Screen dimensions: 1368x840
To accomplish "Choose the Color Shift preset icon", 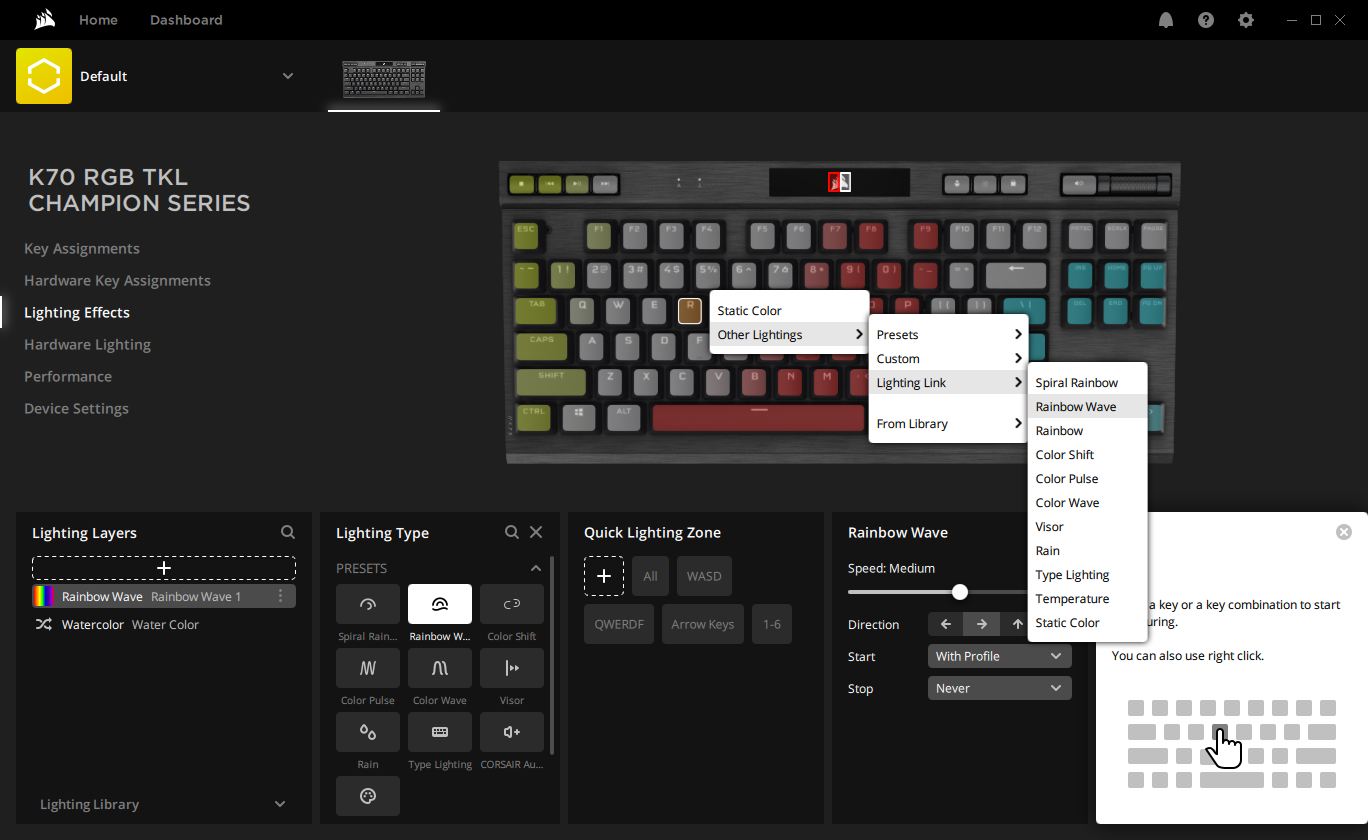I will [512, 604].
